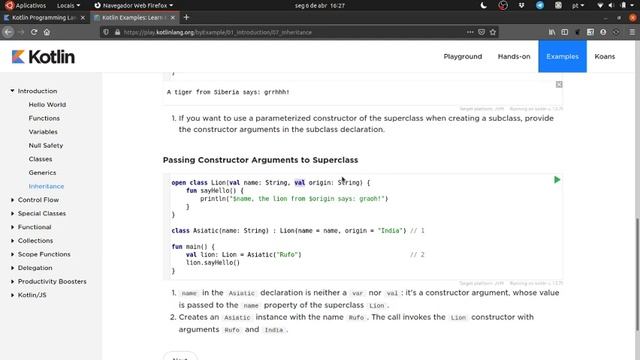Open the network indicator in the top panel

pos(600,5)
